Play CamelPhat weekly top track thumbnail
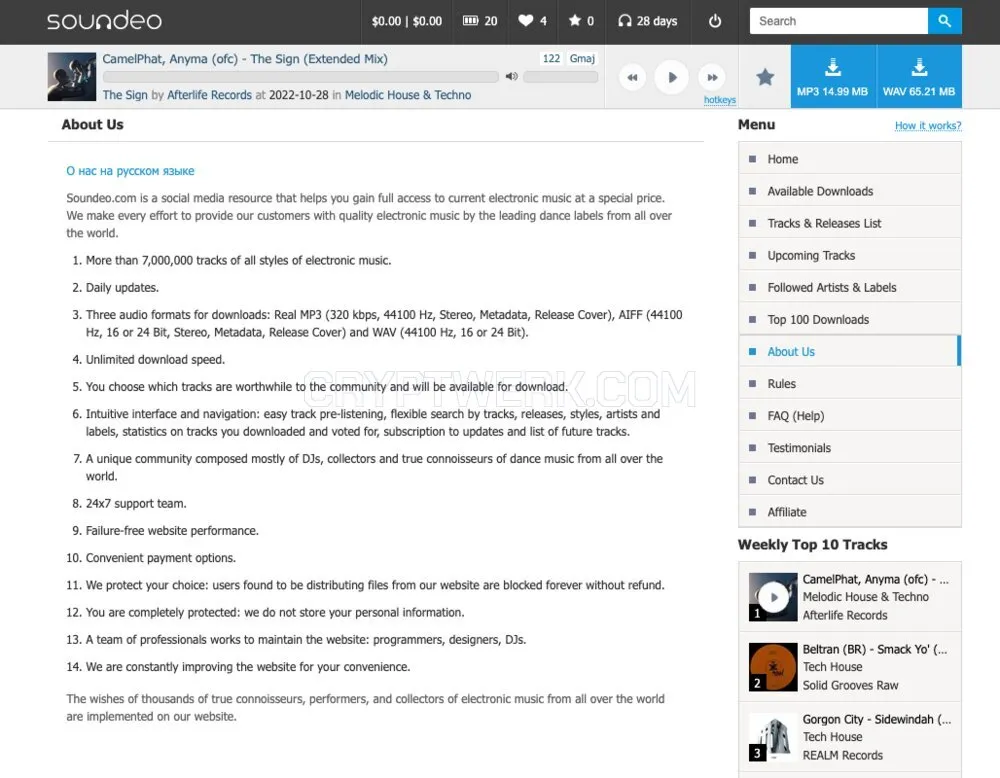This screenshot has height=778, width=1000. click(x=773, y=597)
